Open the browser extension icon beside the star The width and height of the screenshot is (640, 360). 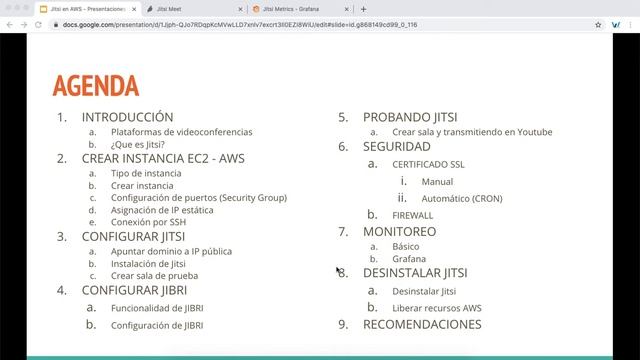[616, 25]
